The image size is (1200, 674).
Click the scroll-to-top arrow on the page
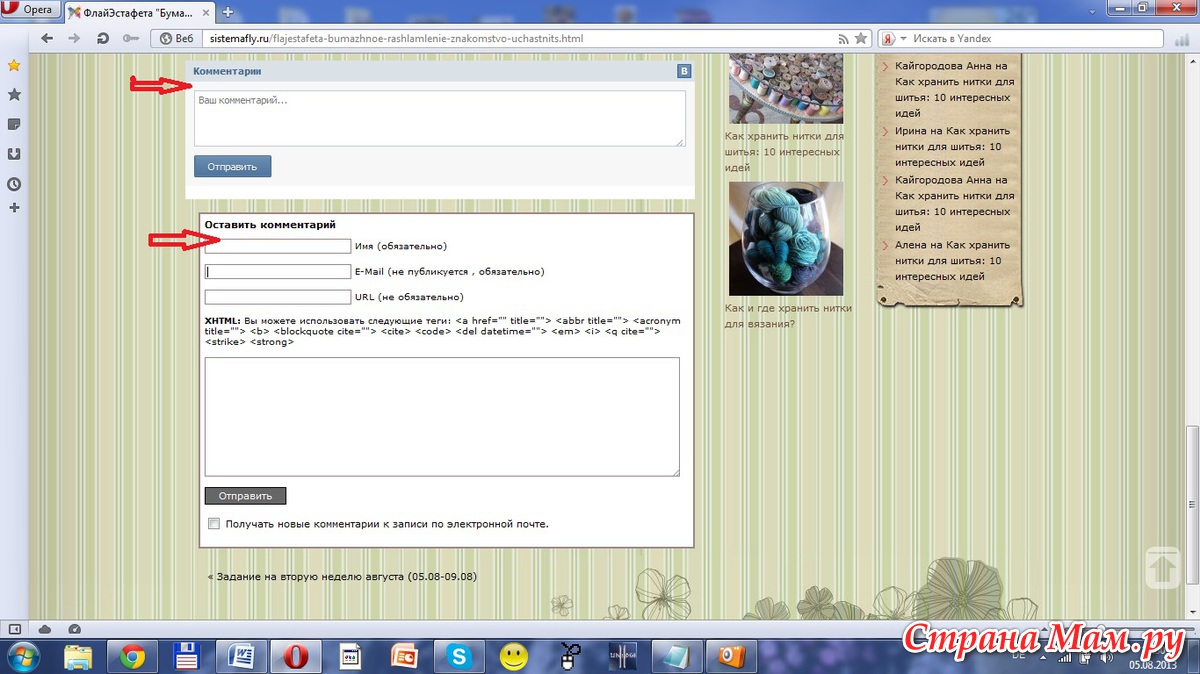tap(1163, 567)
